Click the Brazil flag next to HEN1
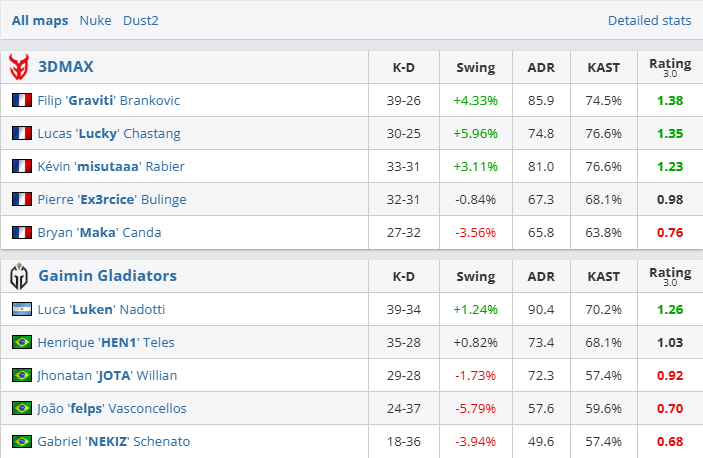 pos(21,343)
